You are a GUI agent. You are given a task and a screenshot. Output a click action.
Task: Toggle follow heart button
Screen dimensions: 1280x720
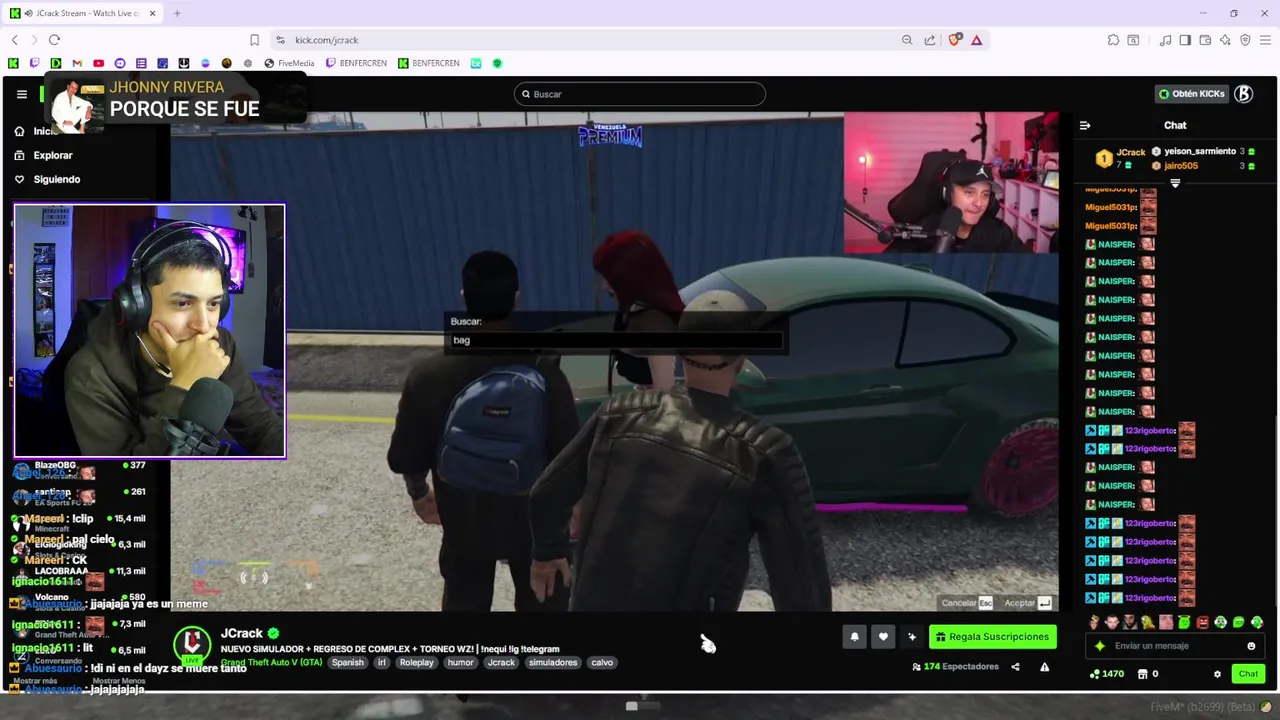(883, 637)
